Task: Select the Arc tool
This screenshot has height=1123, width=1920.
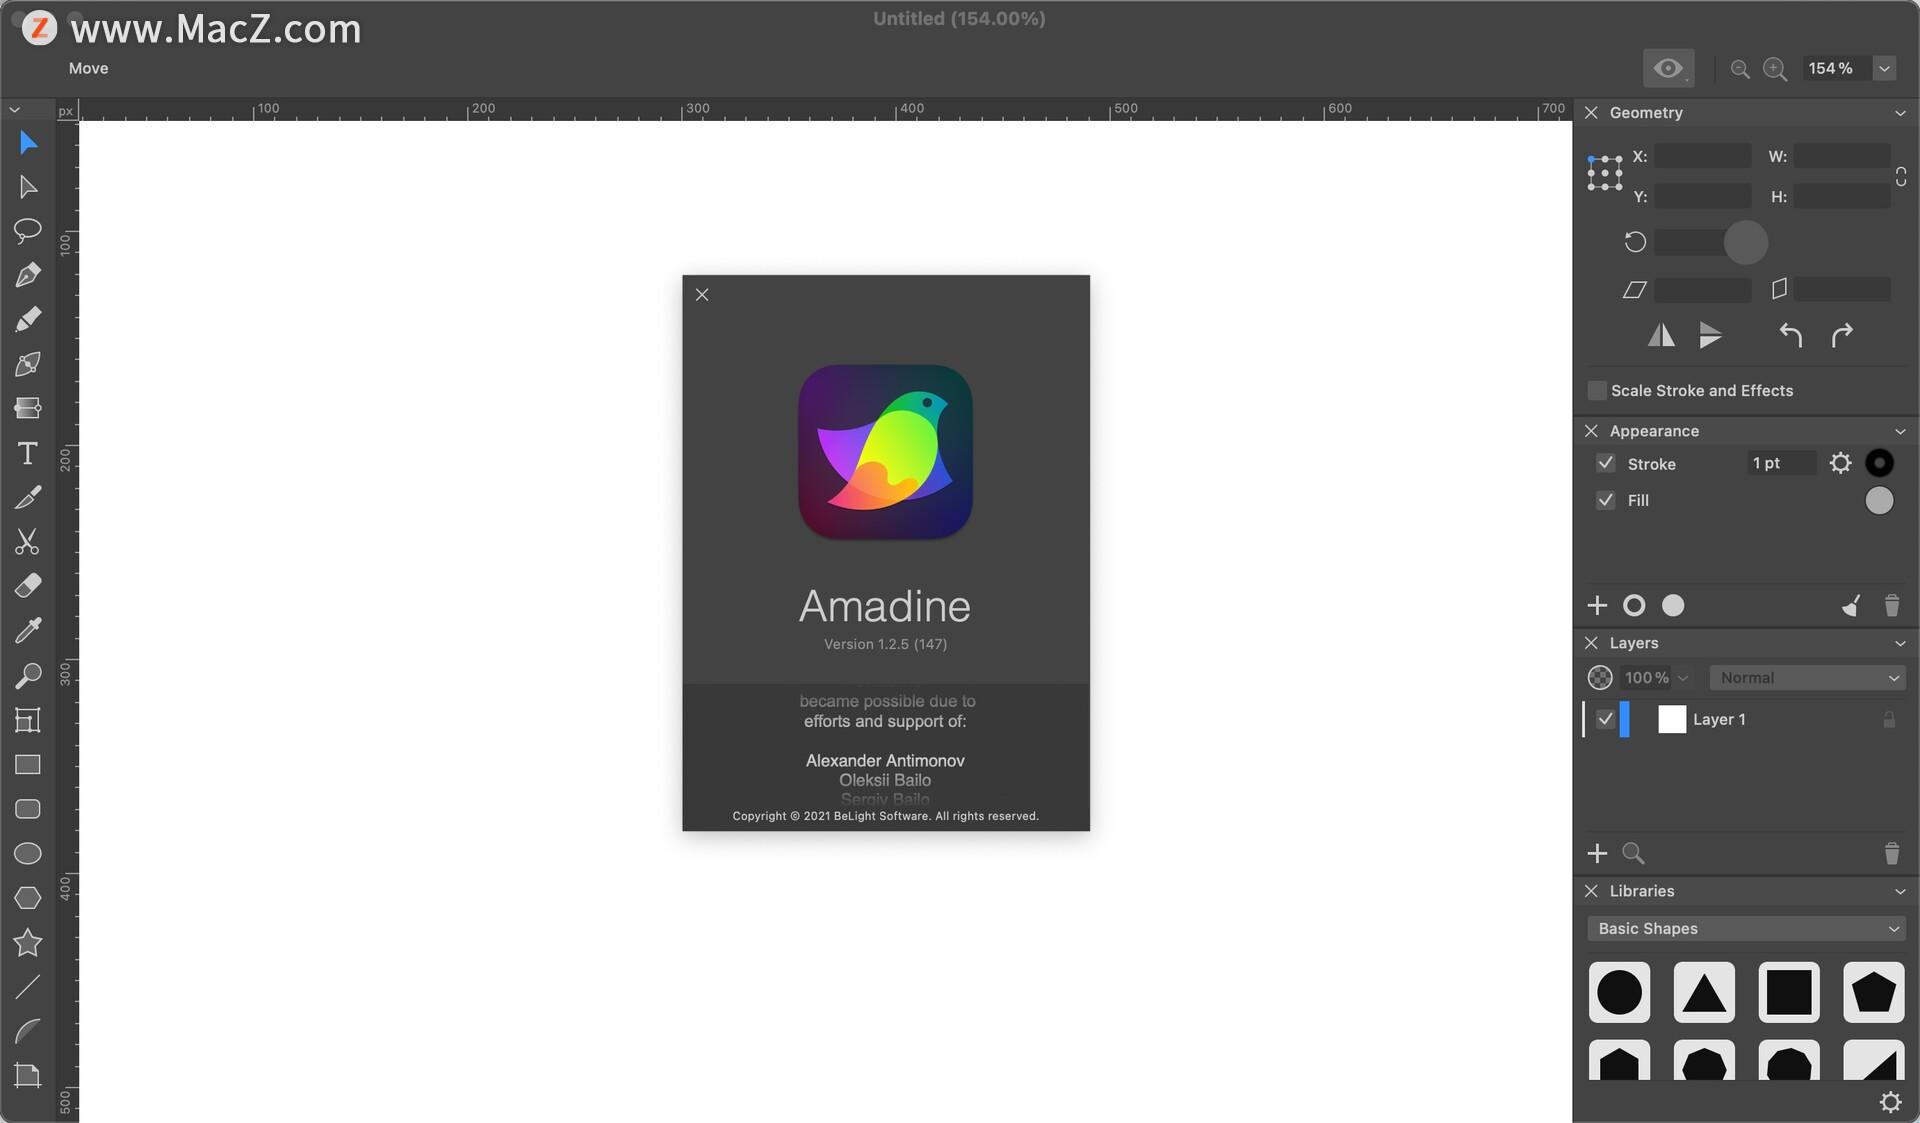Action: [28, 1031]
